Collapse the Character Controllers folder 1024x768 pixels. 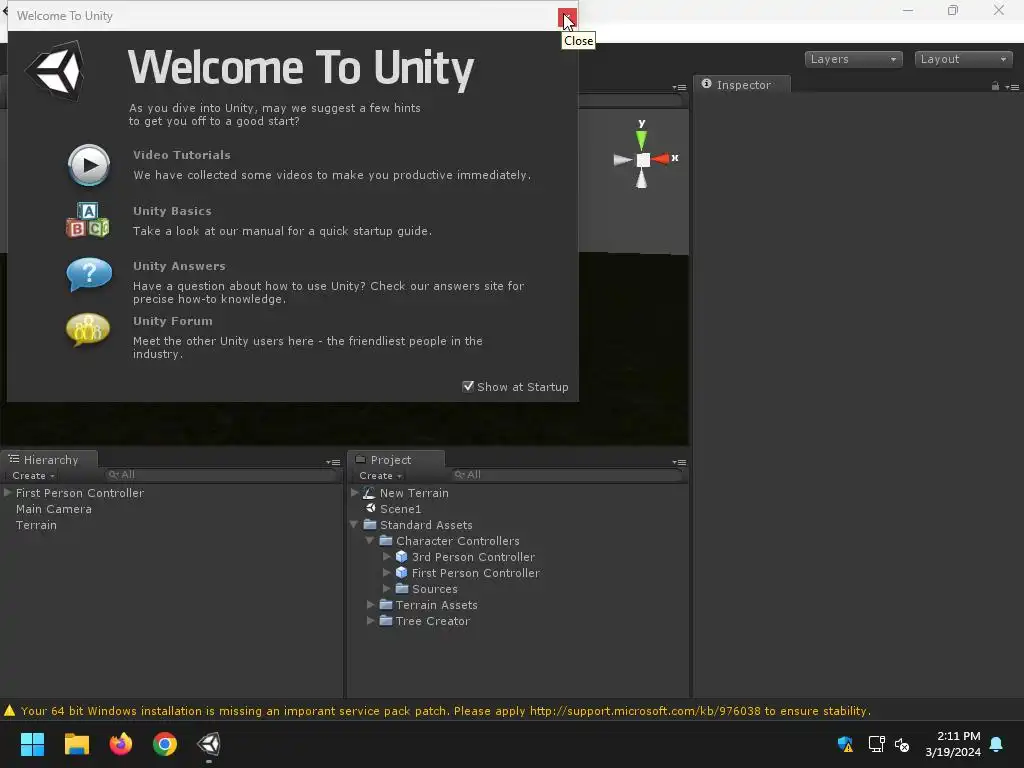click(370, 541)
